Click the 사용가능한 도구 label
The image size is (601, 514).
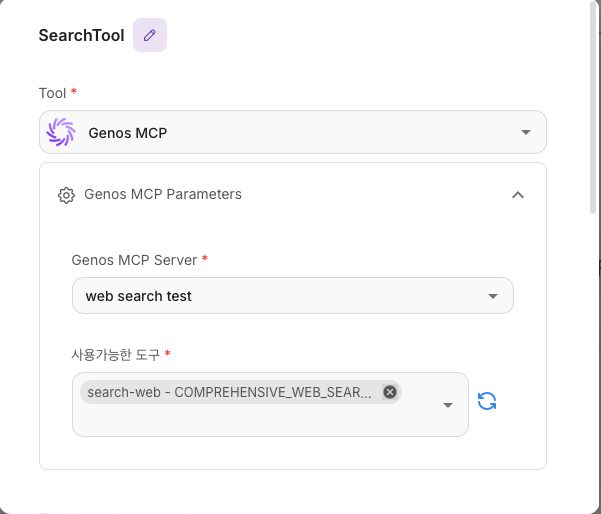click(115, 354)
